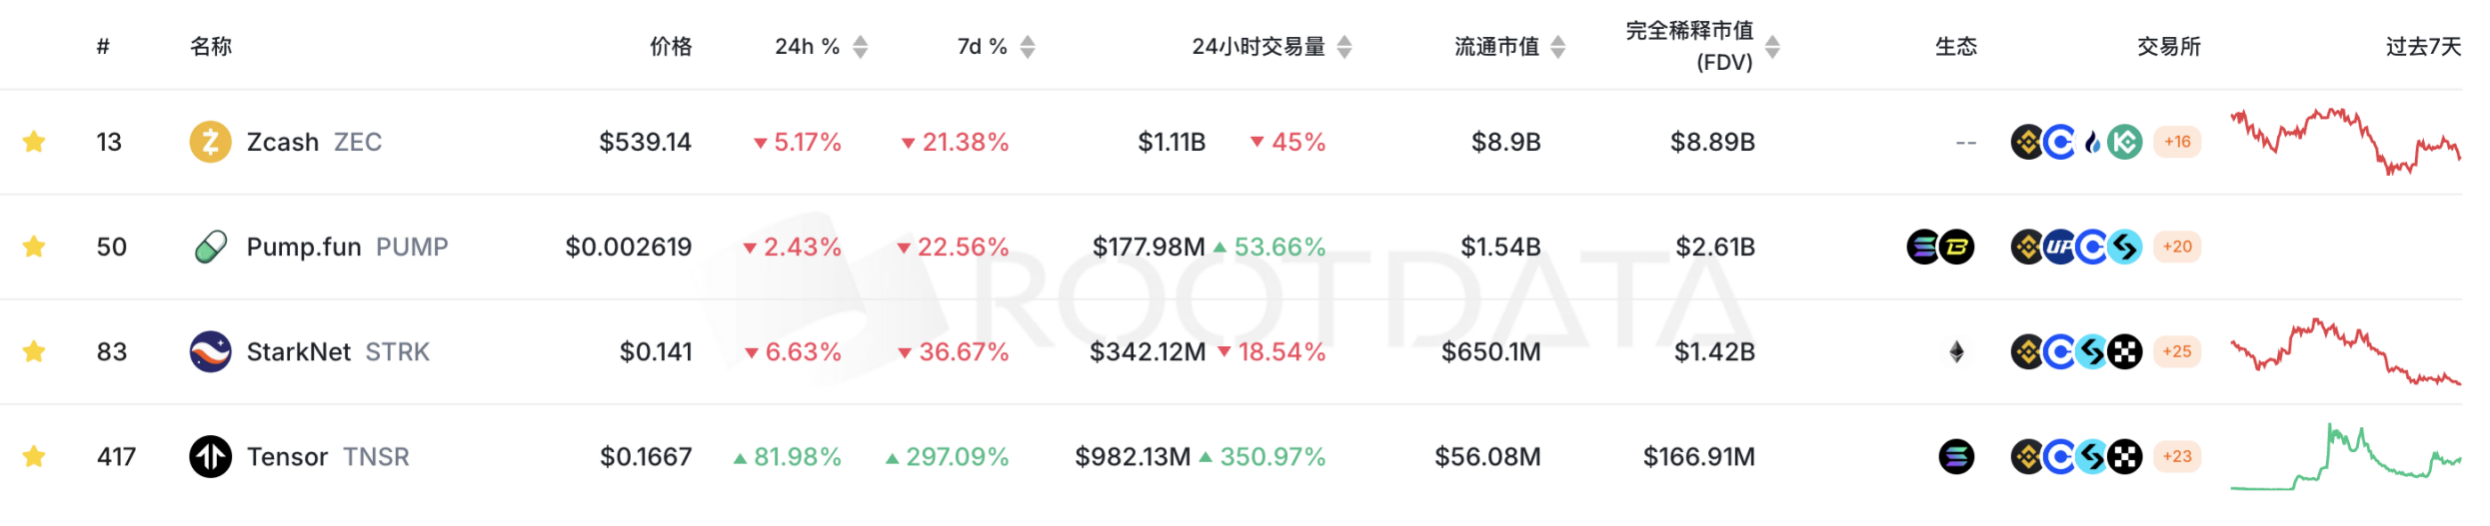
Task: Sort by the 7d % column arrows
Action: coord(1027,47)
